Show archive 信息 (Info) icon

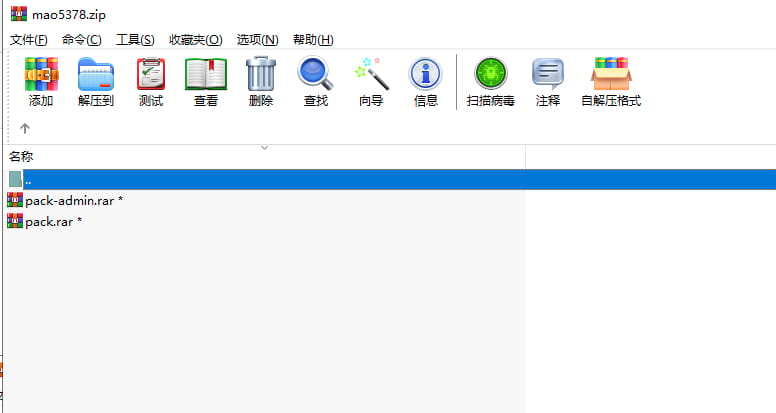425,74
